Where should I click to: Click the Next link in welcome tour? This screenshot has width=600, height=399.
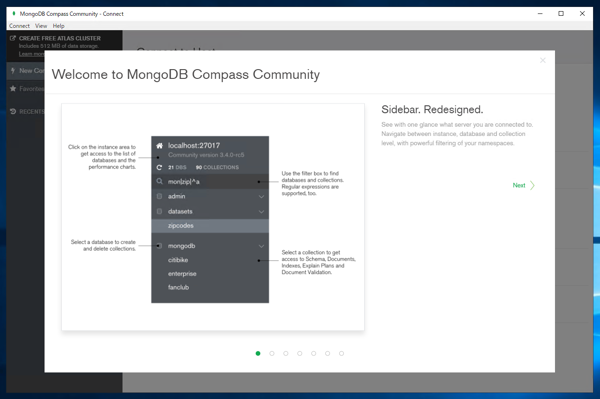(x=519, y=185)
